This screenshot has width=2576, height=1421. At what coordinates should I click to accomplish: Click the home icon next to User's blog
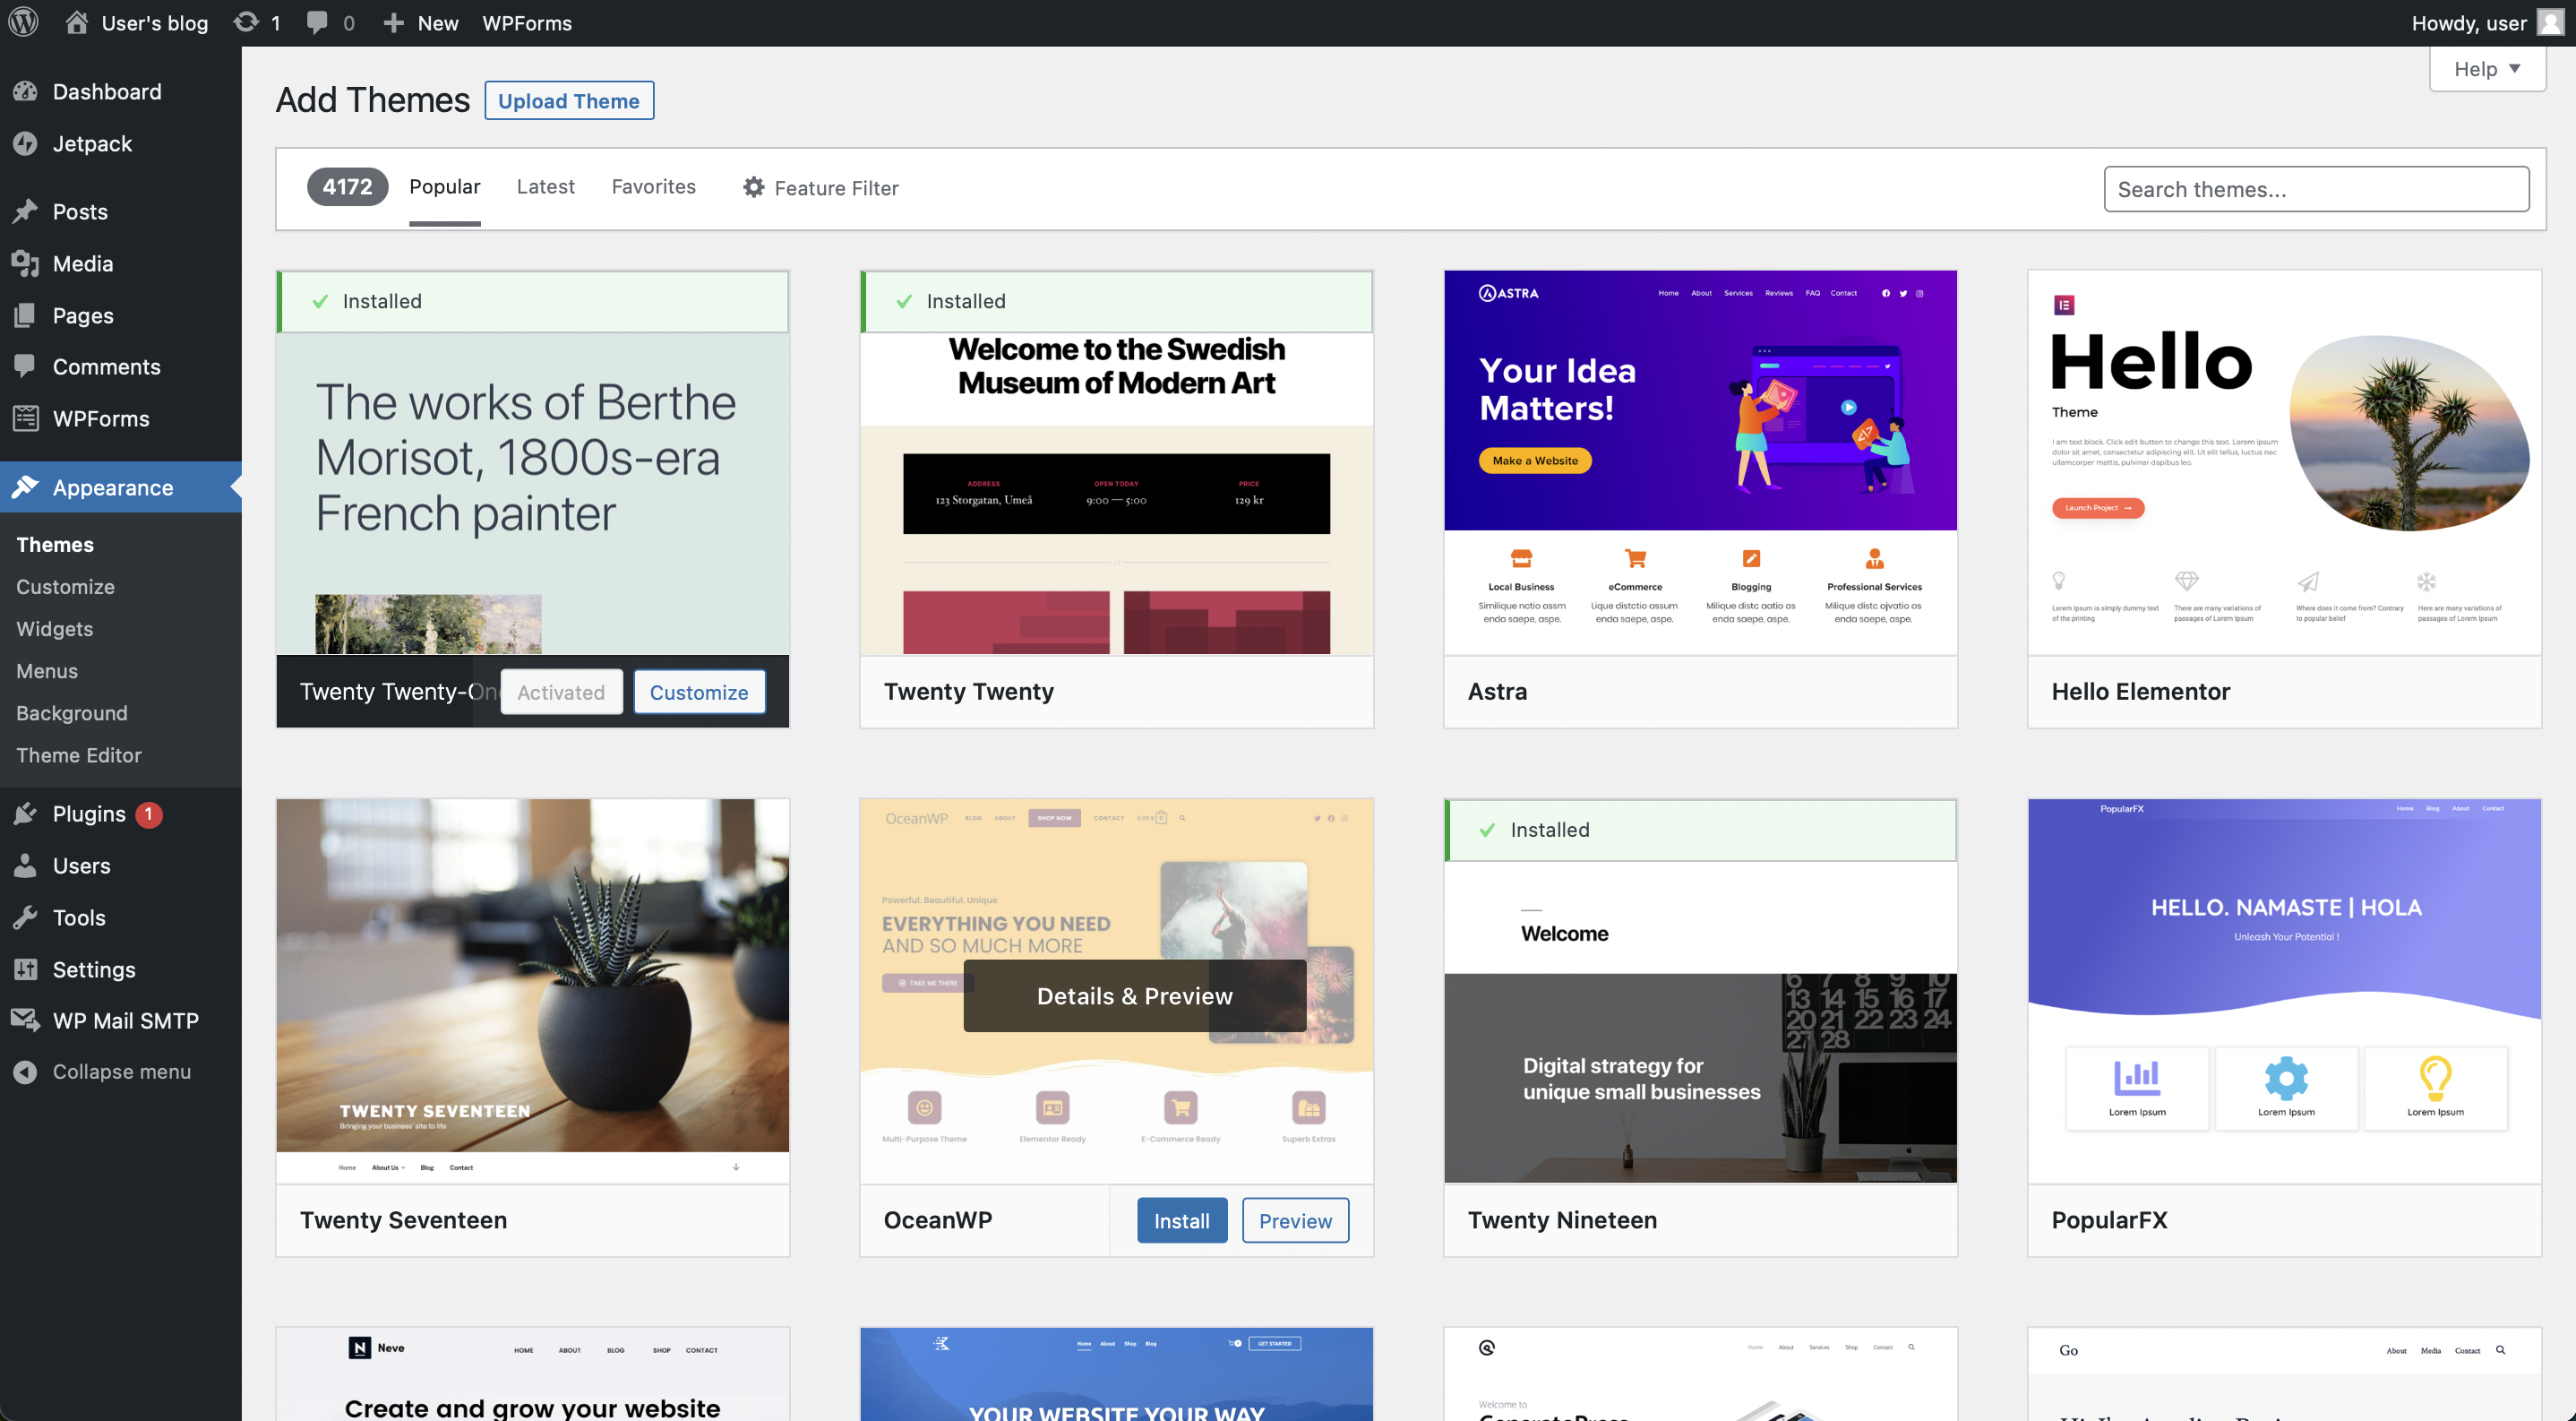coord(77,22)
